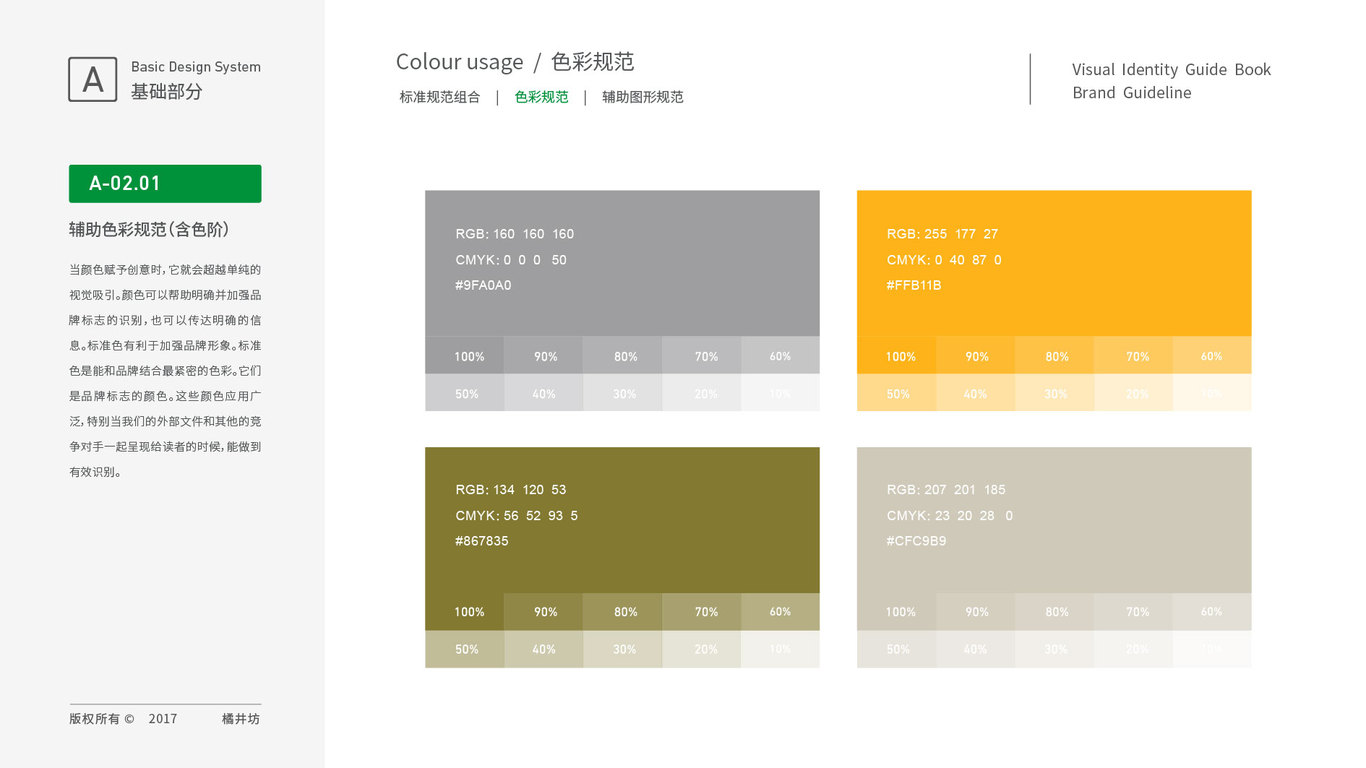Screen dimensions: 1366x768
Task: Pick the beige 100% tint swatch
Action: [x=896, y=612]
